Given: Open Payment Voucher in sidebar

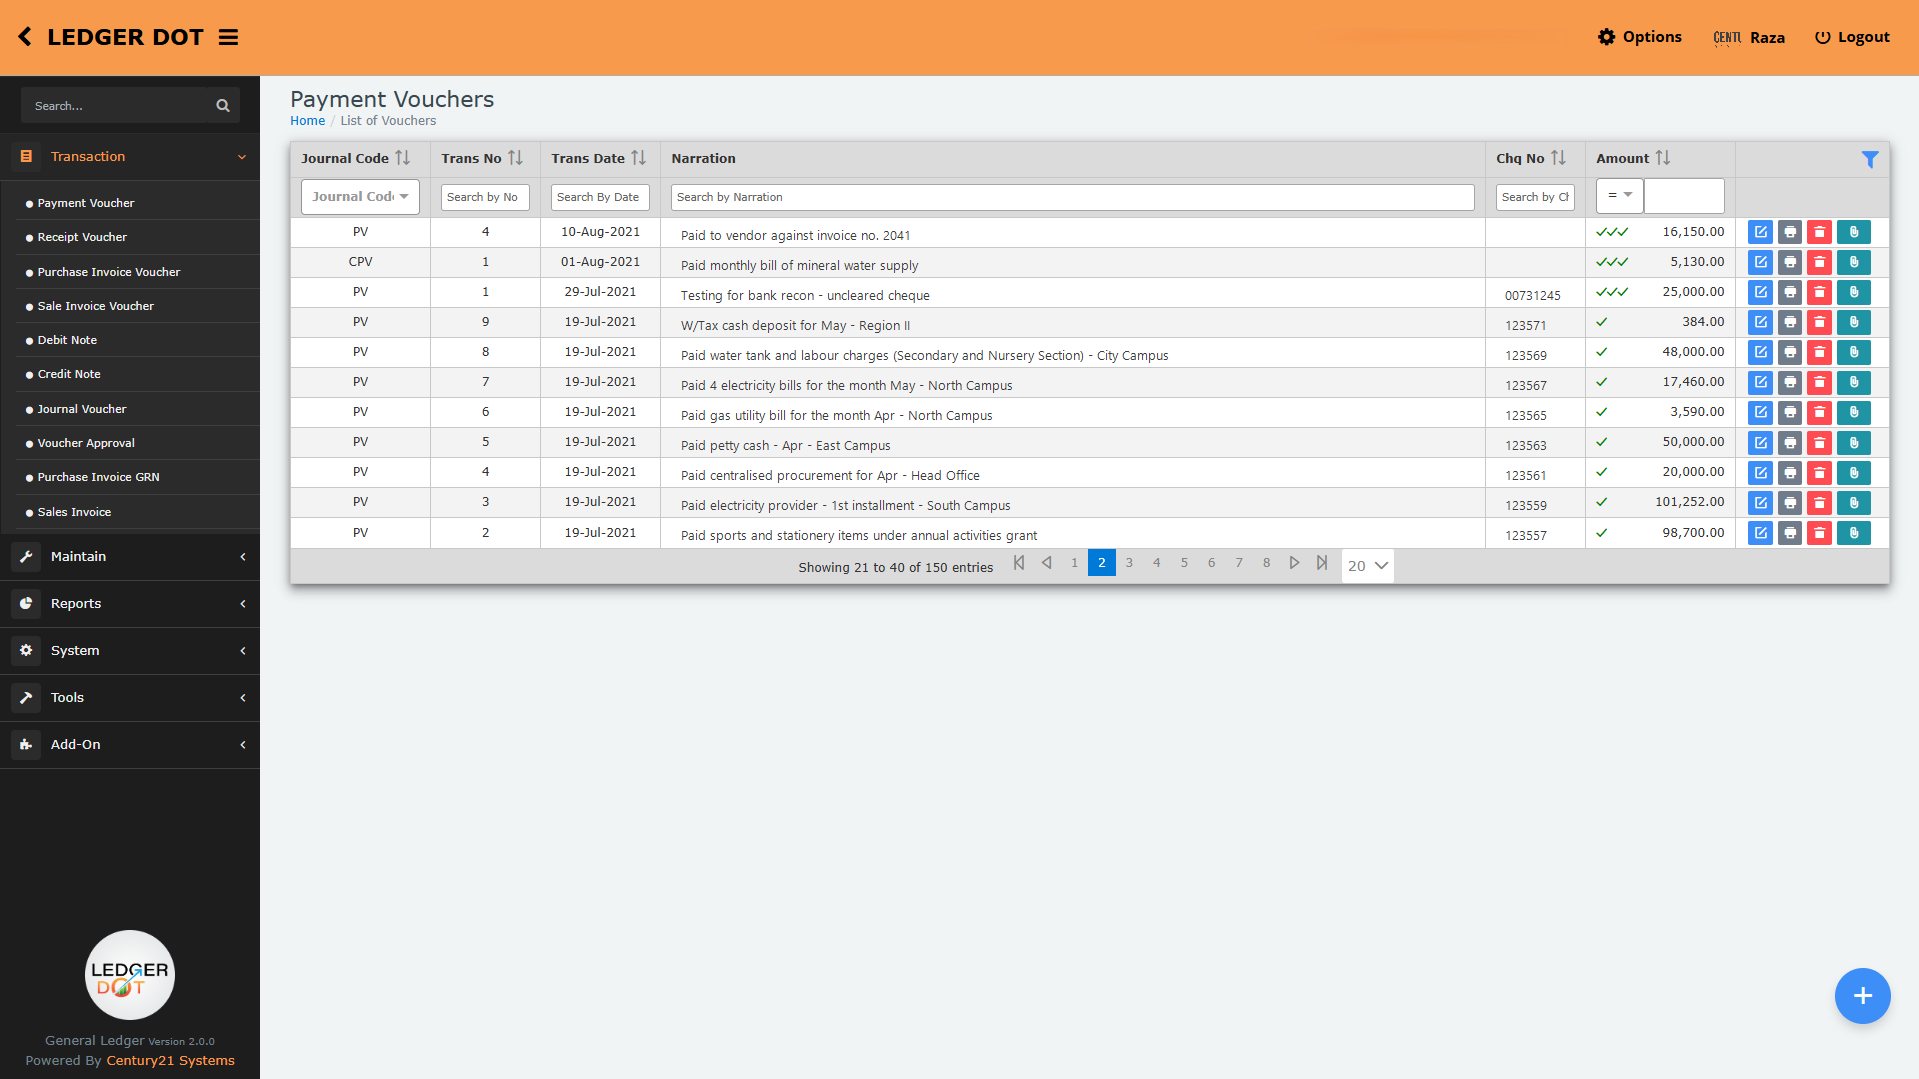Looking at the screenshot, I should tap(86, 203).
